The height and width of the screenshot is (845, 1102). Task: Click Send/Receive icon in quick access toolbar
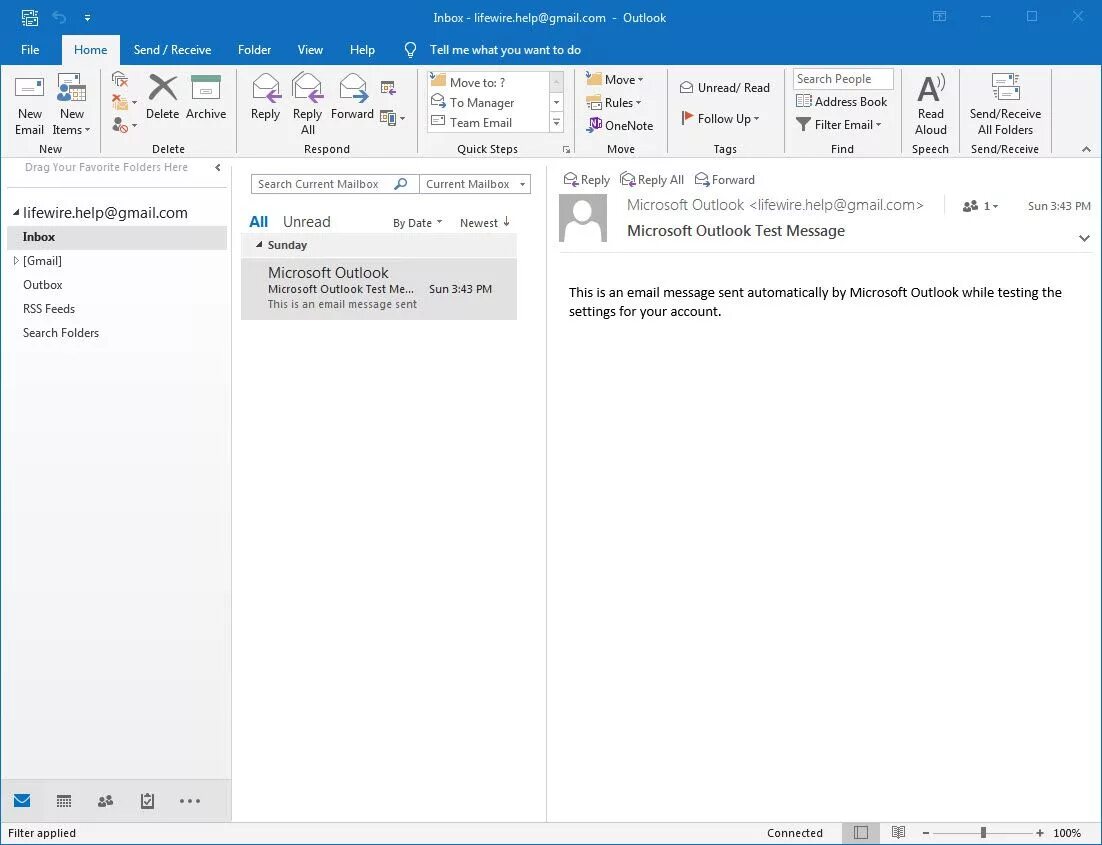coord(30,17)
